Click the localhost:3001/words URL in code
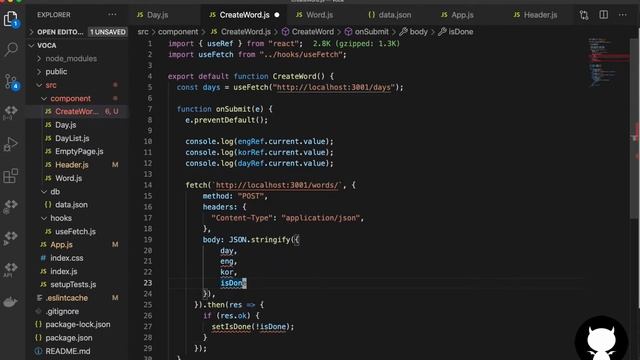Image resolution: width=640 pixels, height=360 pixels. (x=277, y=185)
